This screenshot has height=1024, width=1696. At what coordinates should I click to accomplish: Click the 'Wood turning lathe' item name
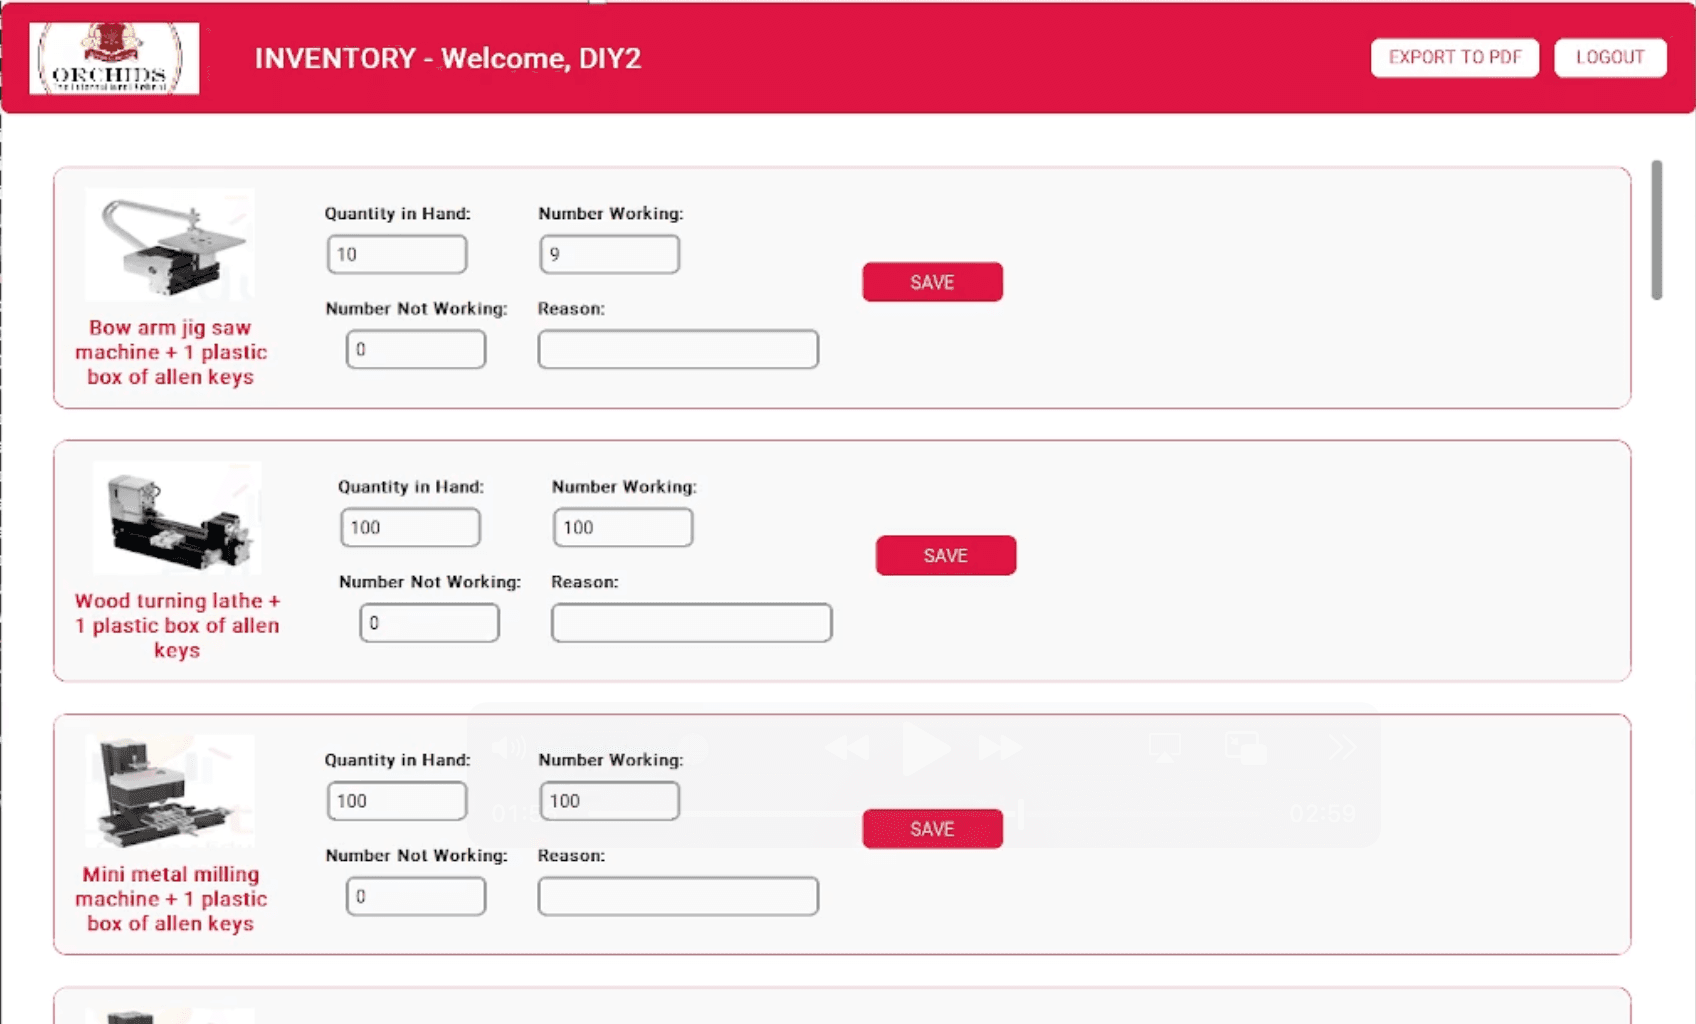pos(177,625)
